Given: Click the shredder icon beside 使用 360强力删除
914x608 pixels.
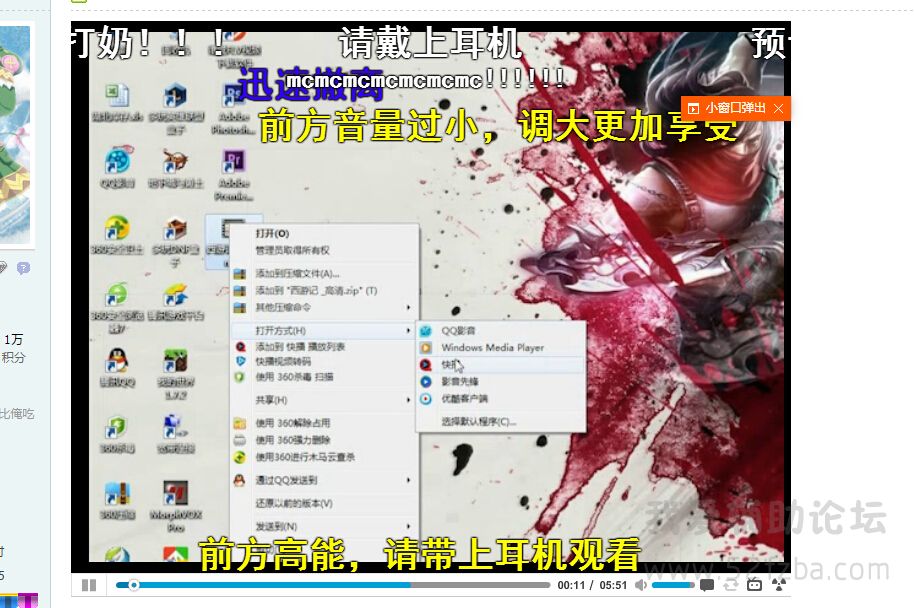Looking at the screenshot, I should 240,440.
